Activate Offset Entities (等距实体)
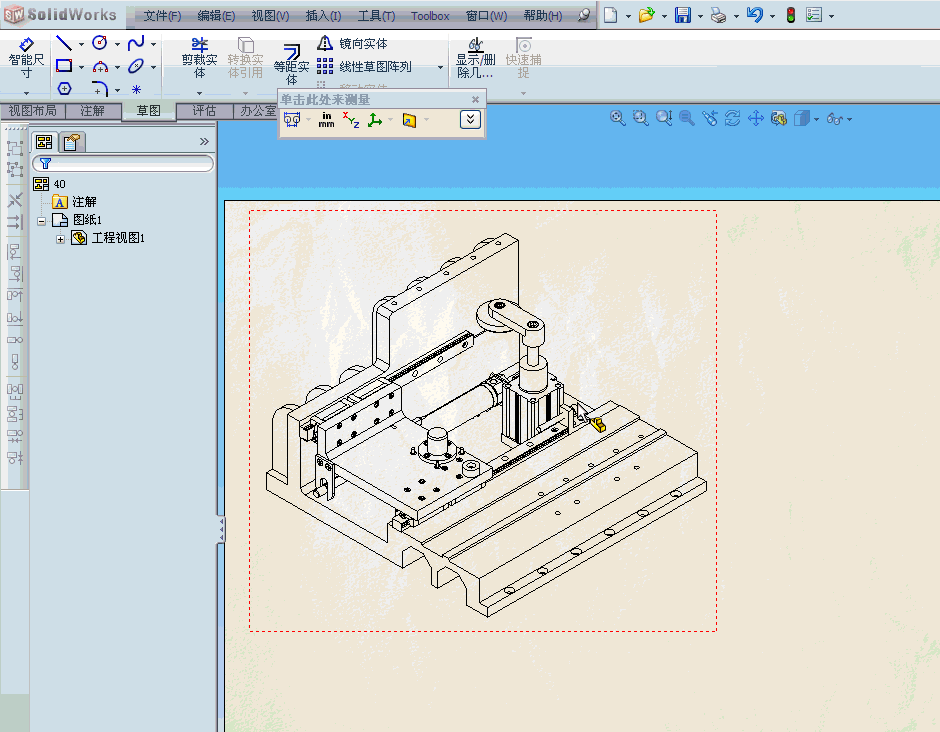Image resolution: width=940 pixels, height=732 pixels. [x=291, y=64]
